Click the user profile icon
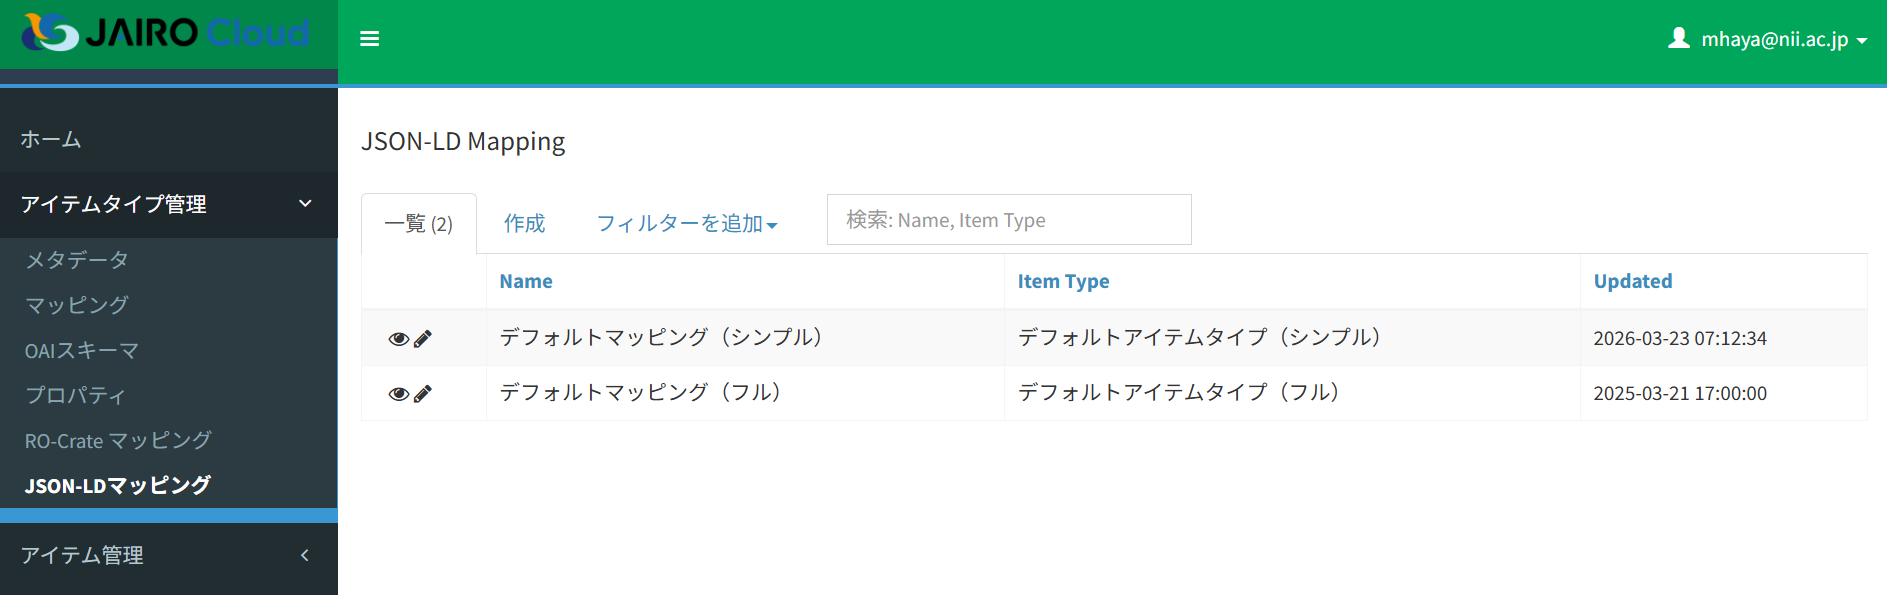Viewport: 1887px width, 595px height. click(1679, 38)
